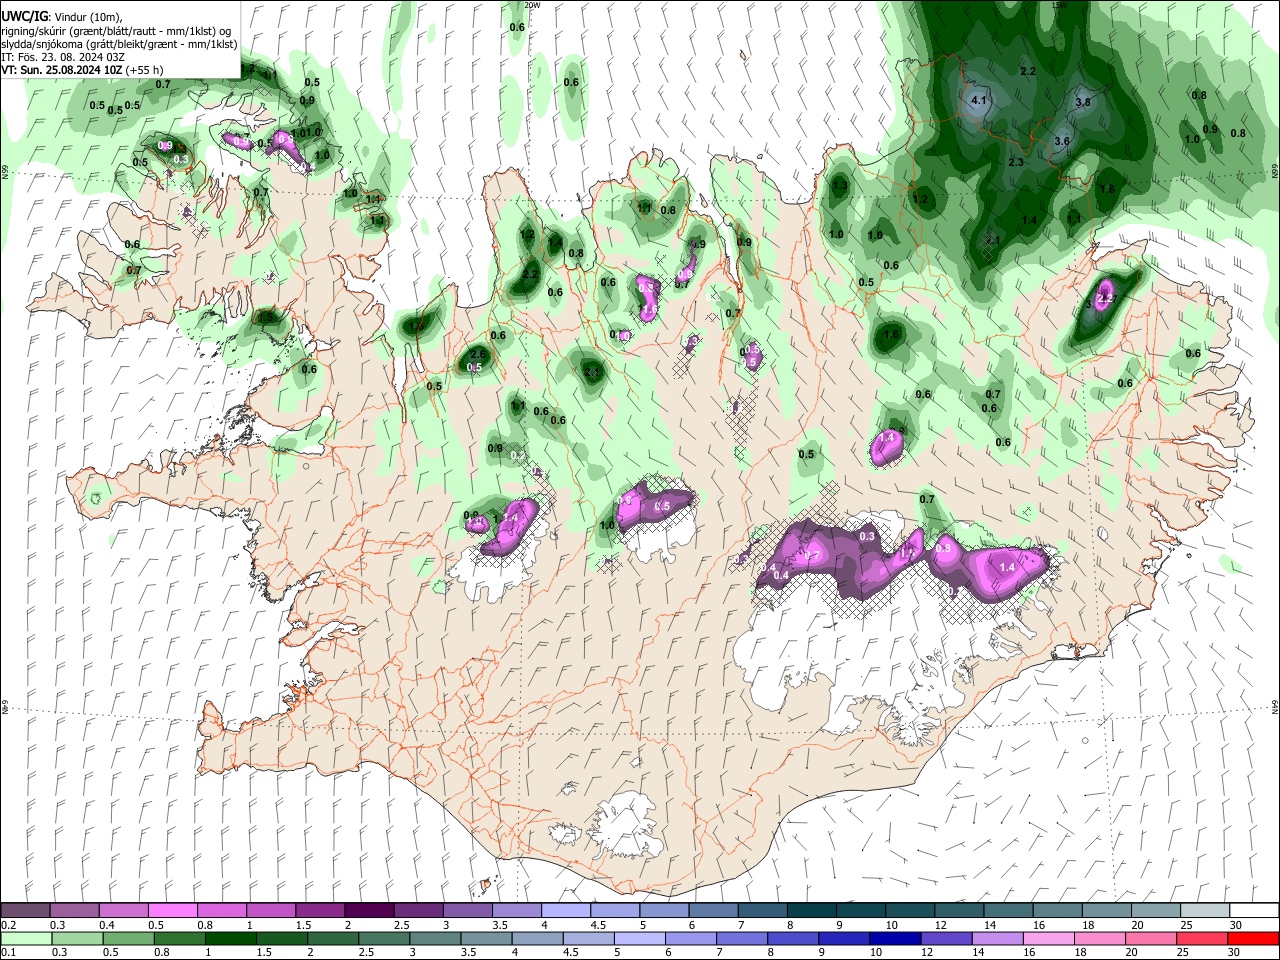
Task: Pick the darkest purple 2 swatch, upper legend row
Action: pos(369,911)
